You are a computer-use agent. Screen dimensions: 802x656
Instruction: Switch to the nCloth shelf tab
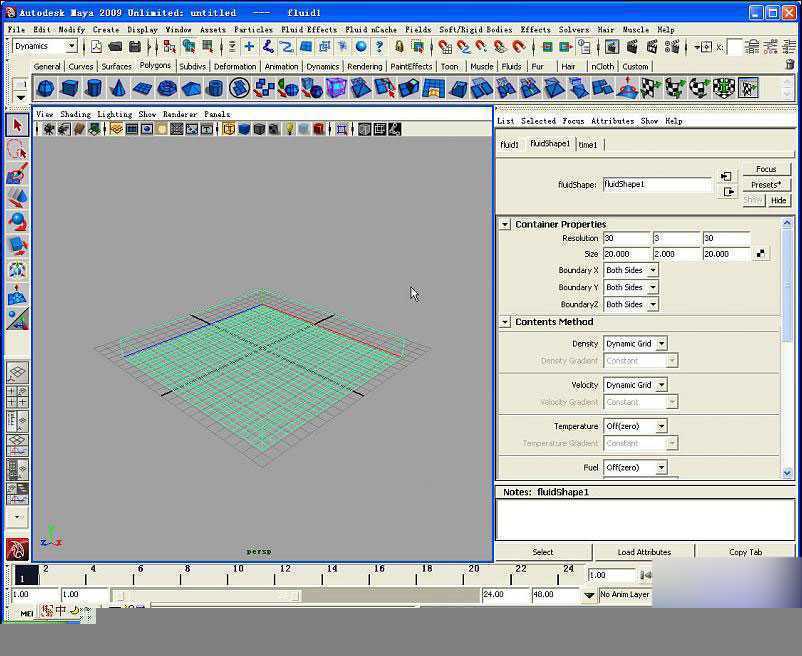pos(603,66)
